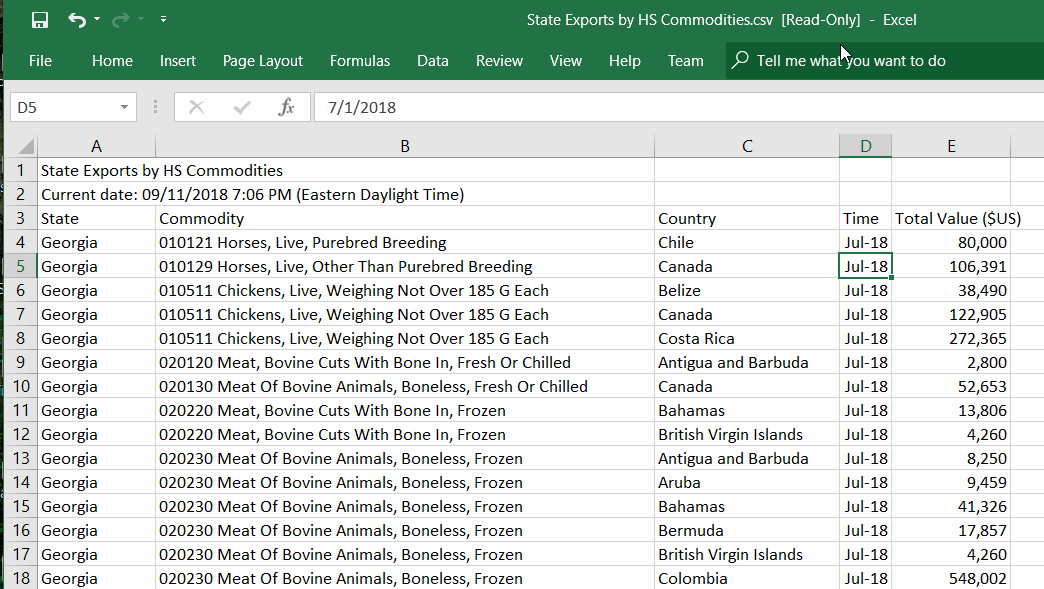Switch to the Formulas ribbon tab
This screenshot has width=1044, height=589.
coord(360,61)
